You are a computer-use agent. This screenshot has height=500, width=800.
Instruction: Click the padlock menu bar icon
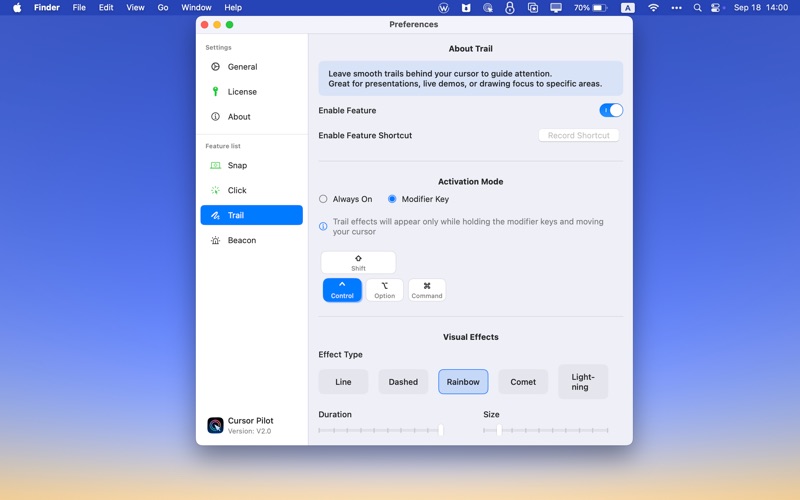(510, 8)
